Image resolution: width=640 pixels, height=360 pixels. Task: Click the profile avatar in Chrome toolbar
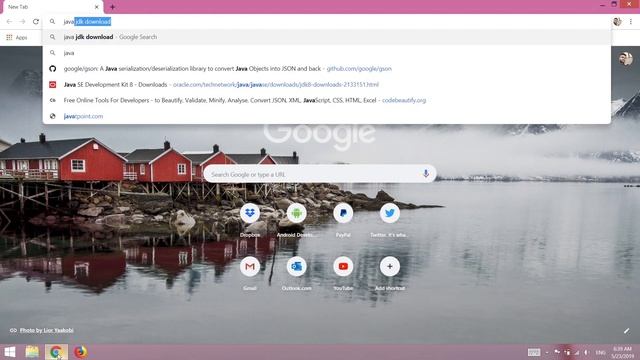point(617,22)
